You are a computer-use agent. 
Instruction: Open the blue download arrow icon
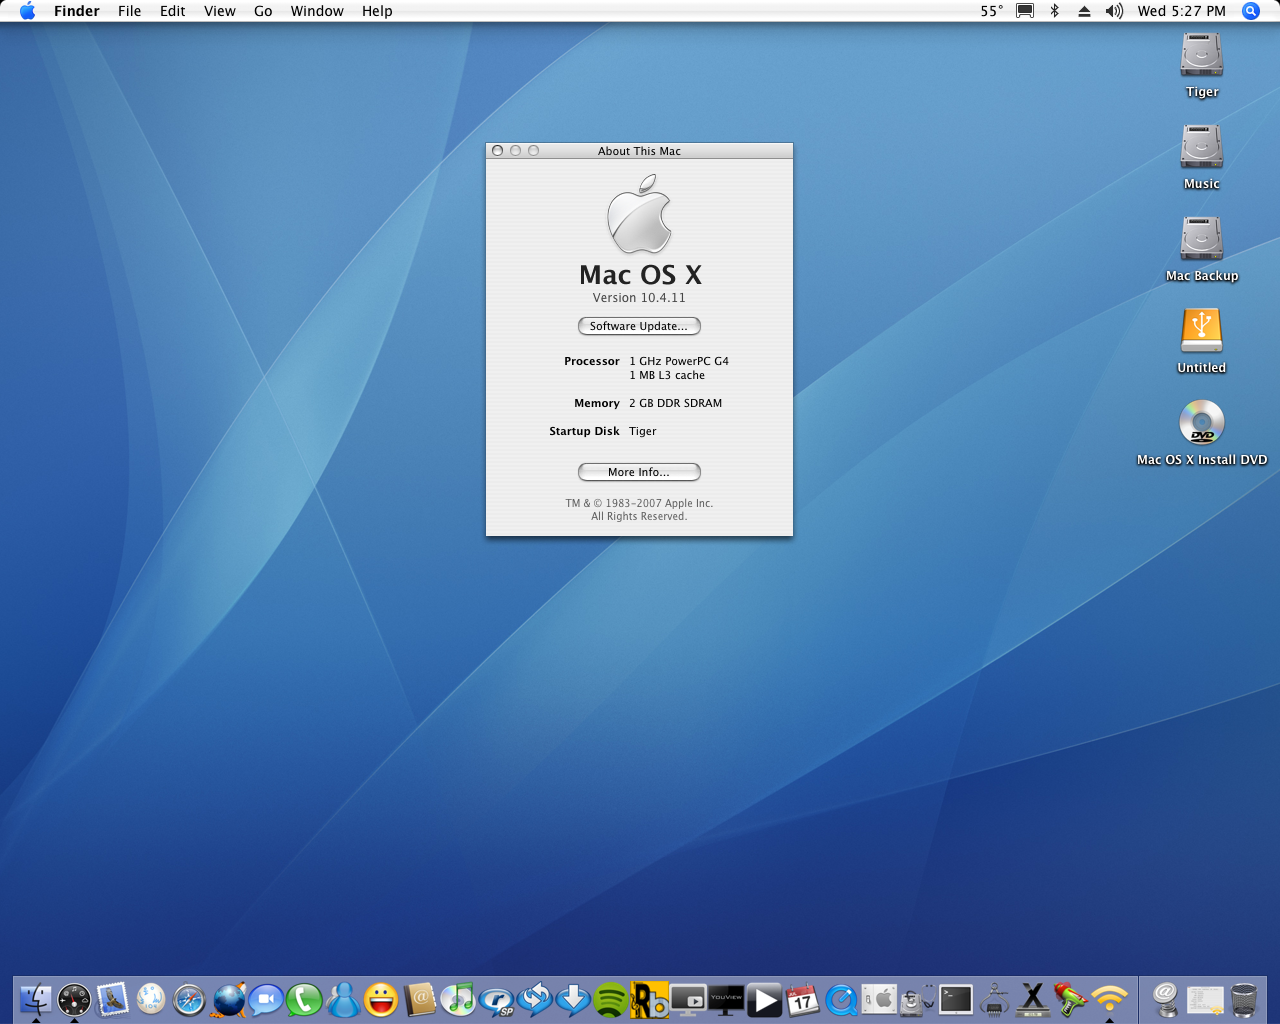[573, 999]
